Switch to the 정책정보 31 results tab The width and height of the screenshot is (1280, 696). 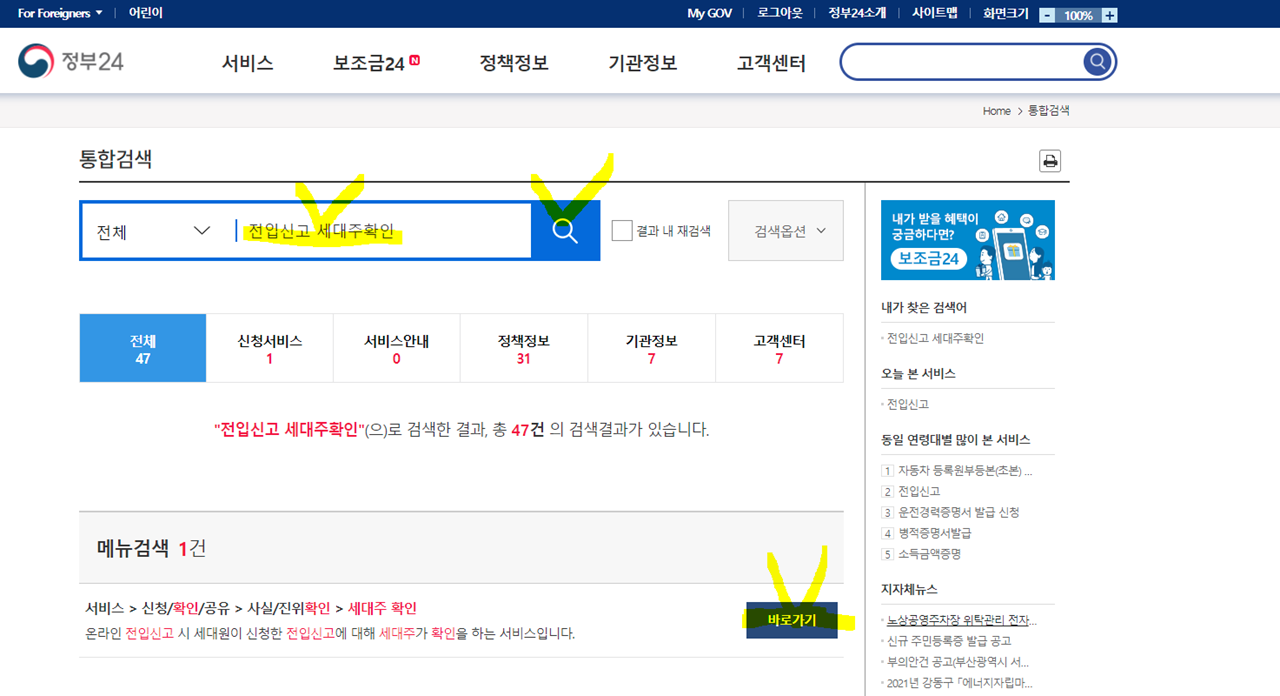coord(523,347)
